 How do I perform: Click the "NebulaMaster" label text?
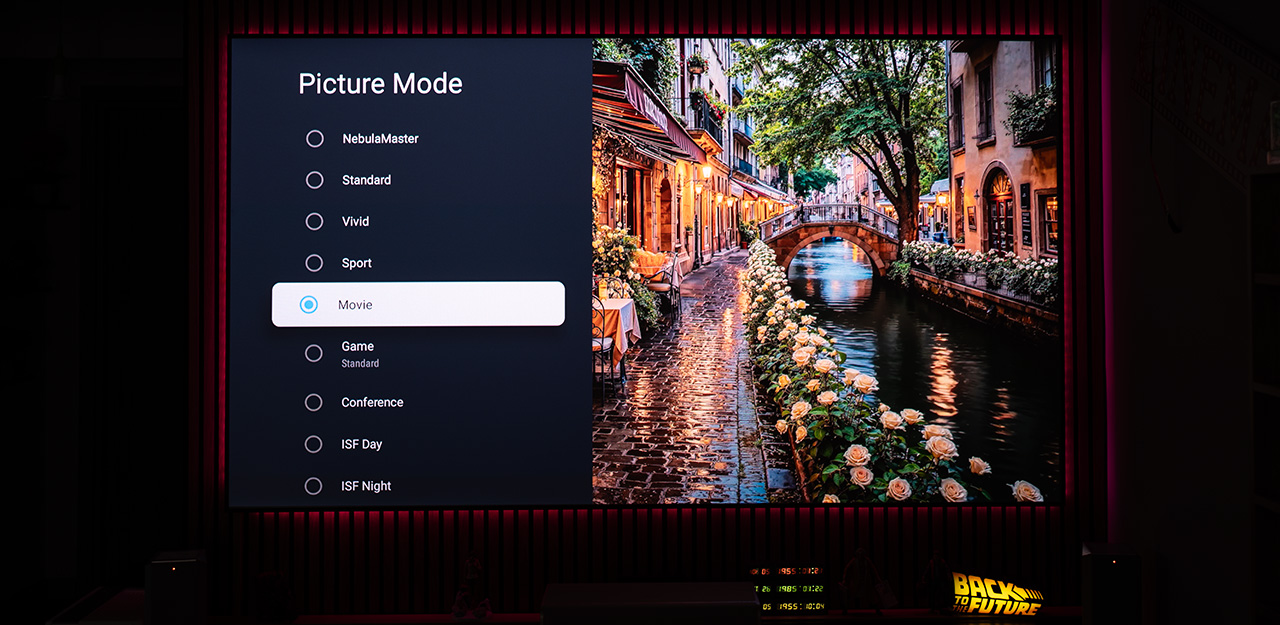[380, 139]
